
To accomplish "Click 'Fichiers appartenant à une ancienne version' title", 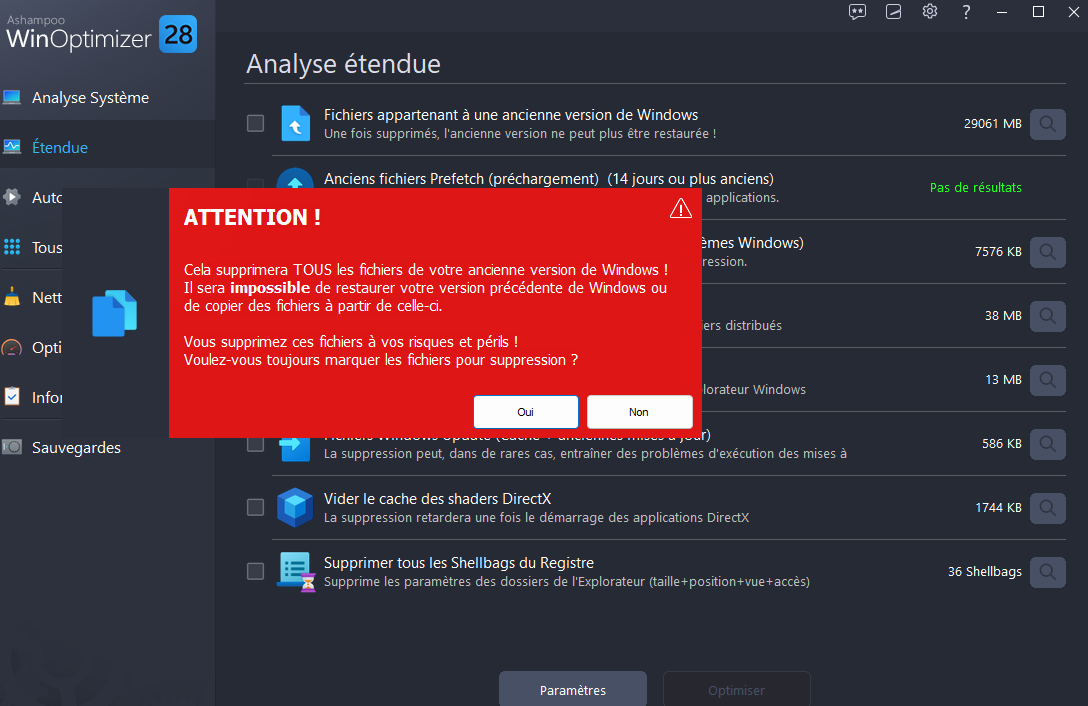I will [x=511, y=115].
